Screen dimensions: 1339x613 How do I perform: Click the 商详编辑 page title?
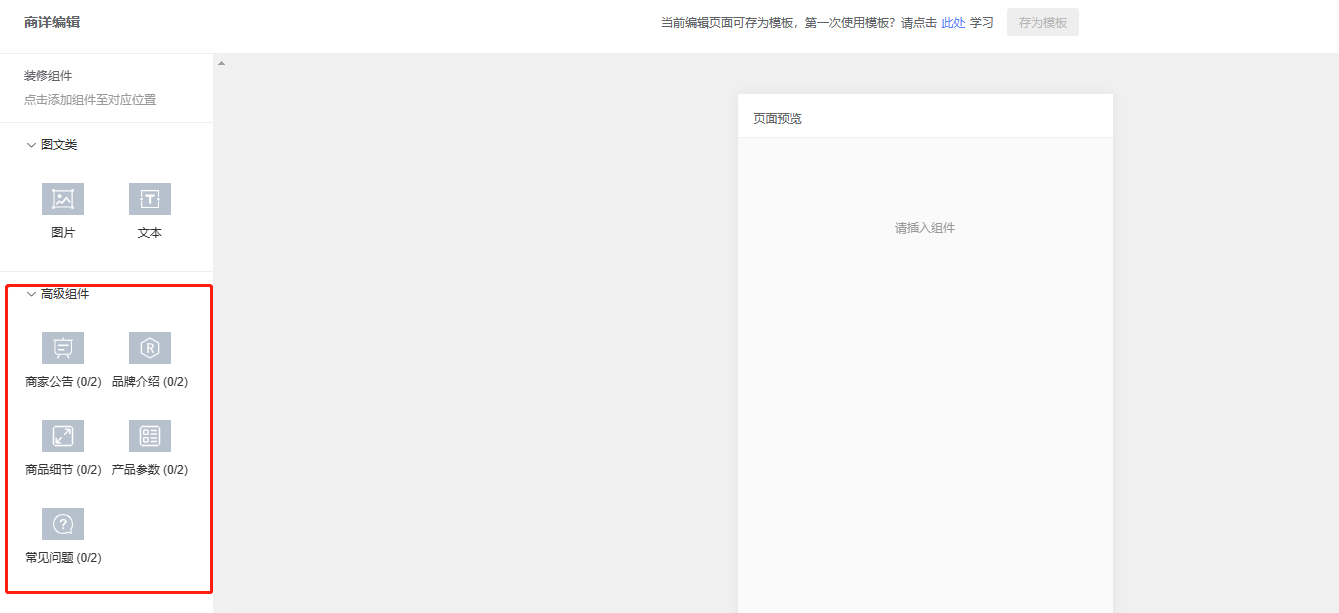(x=52, y=22)
